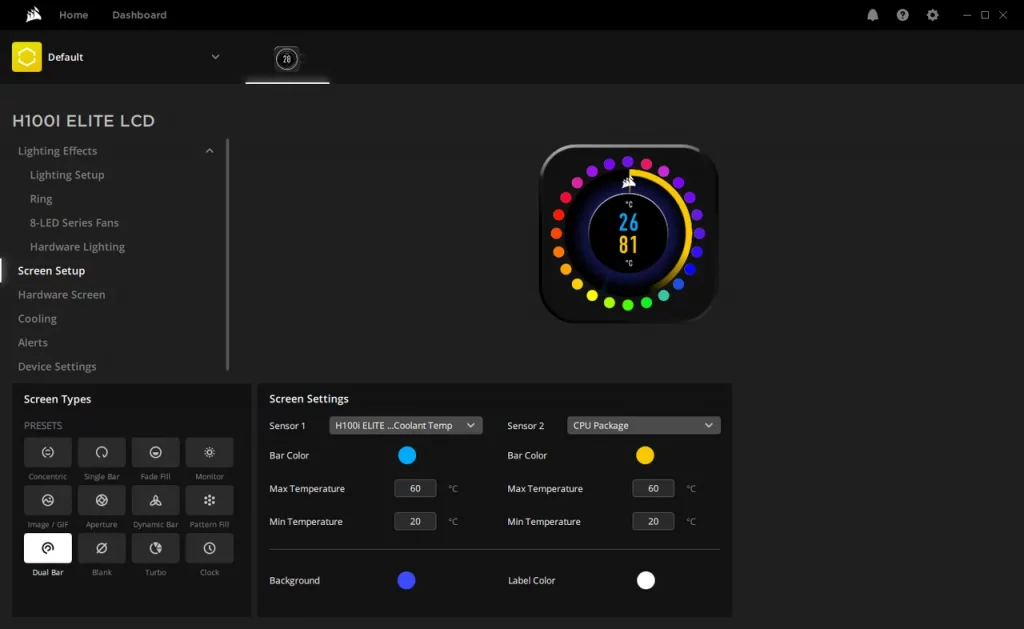Go to the Home tab
Viewport: 1024px width, 629px height.
(x=73, y=15)
